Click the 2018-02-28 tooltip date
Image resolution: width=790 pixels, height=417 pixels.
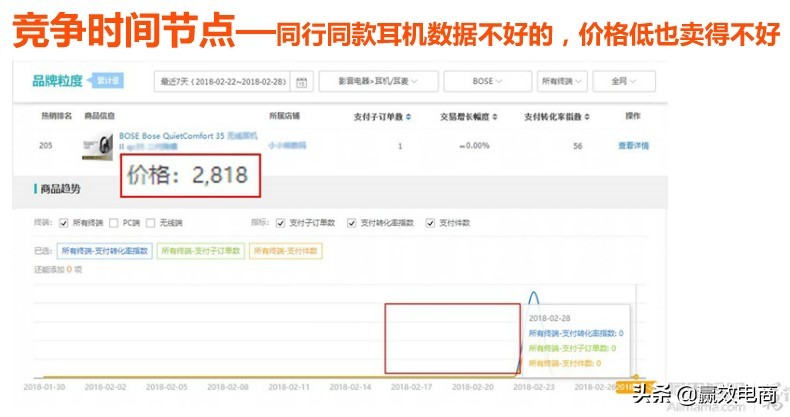[x=550, y=318]
